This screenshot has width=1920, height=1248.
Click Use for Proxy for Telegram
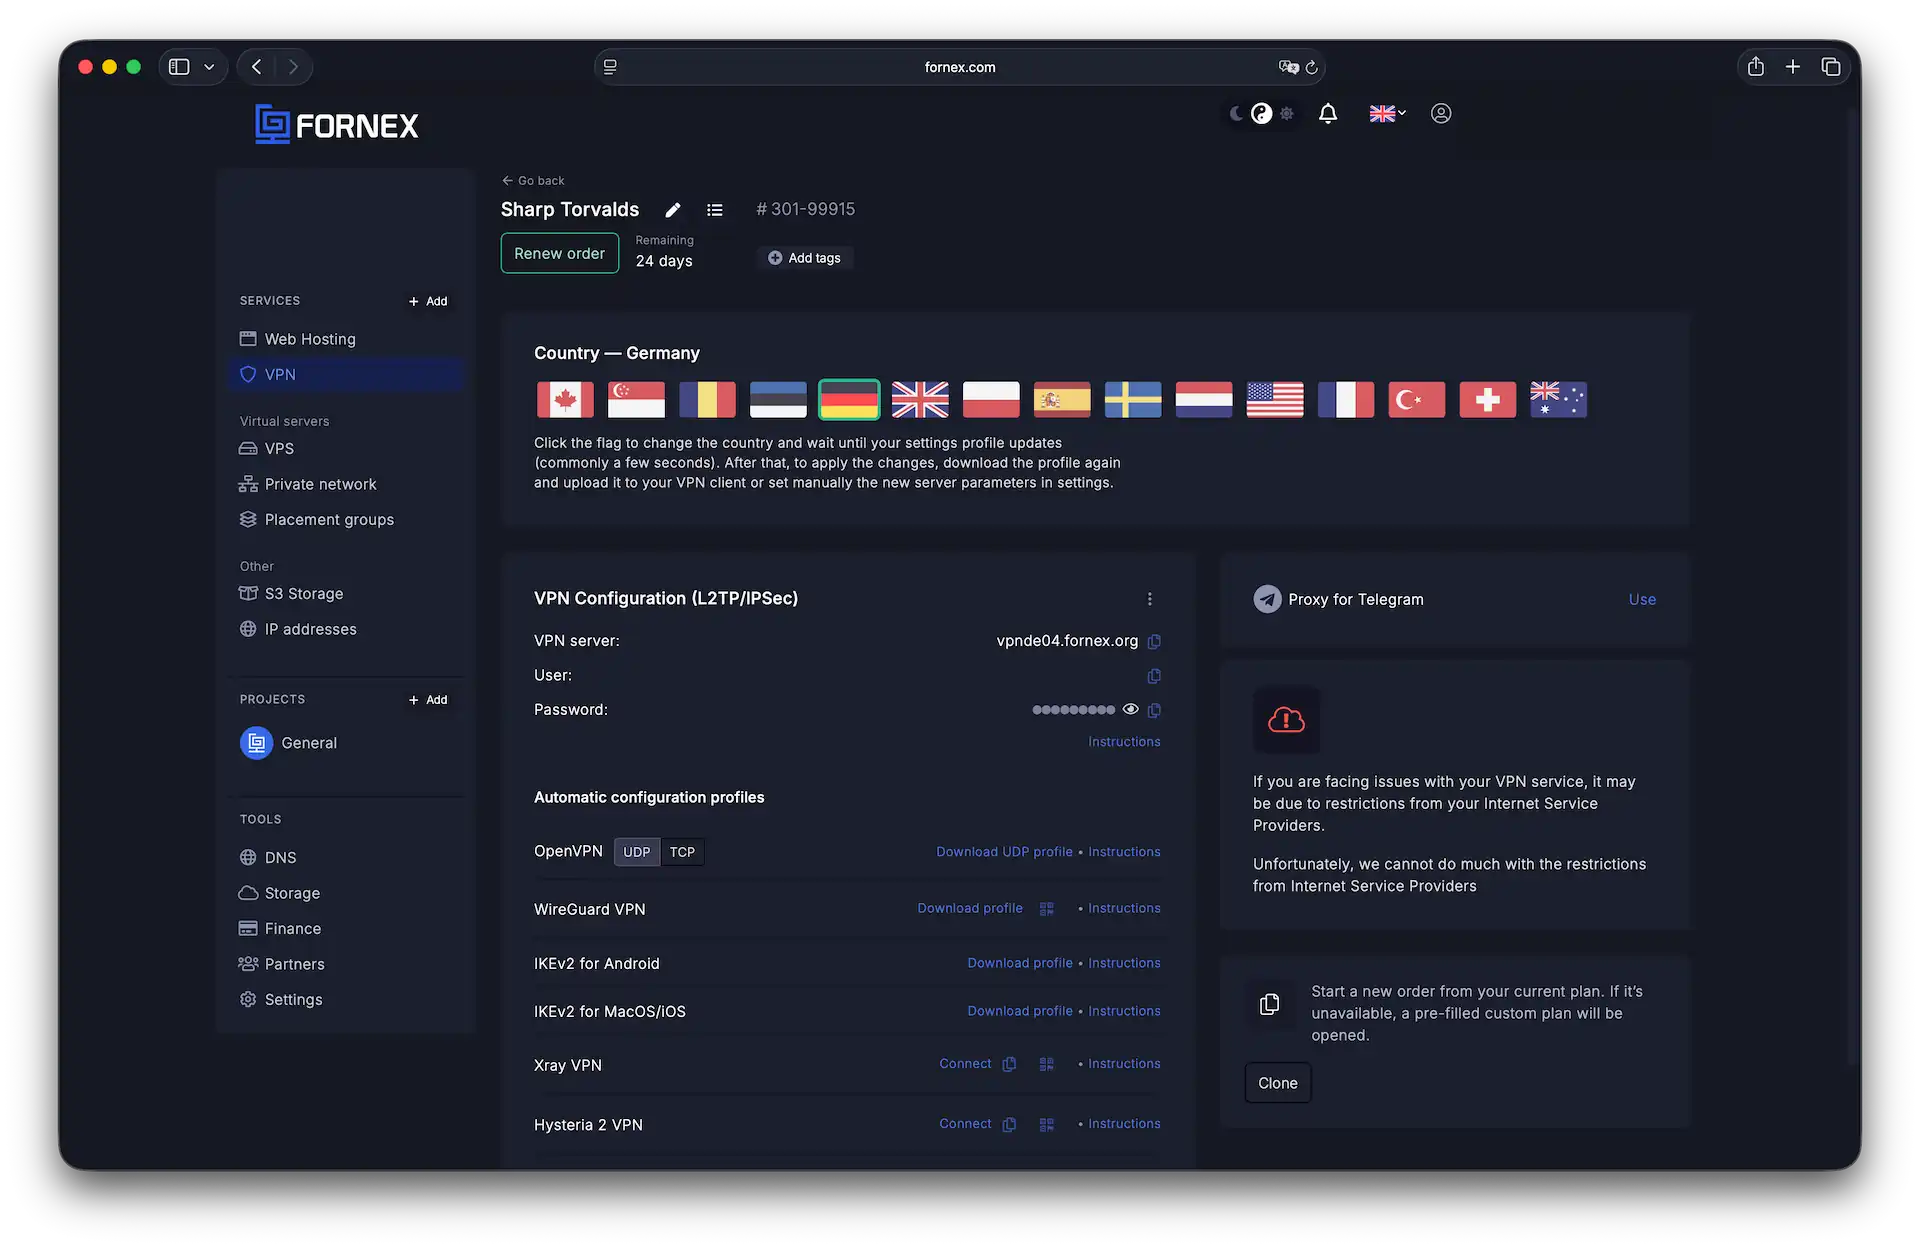coord(1642,600)
